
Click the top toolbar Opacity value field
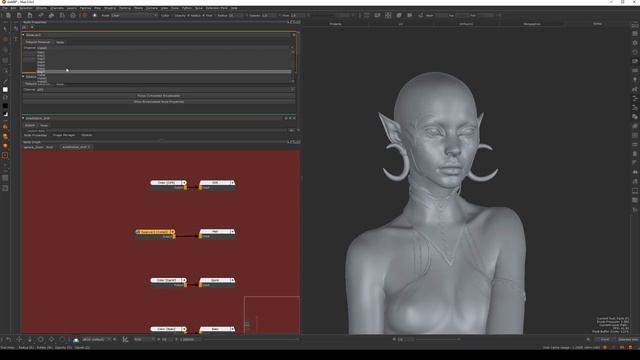click(269, 16)
